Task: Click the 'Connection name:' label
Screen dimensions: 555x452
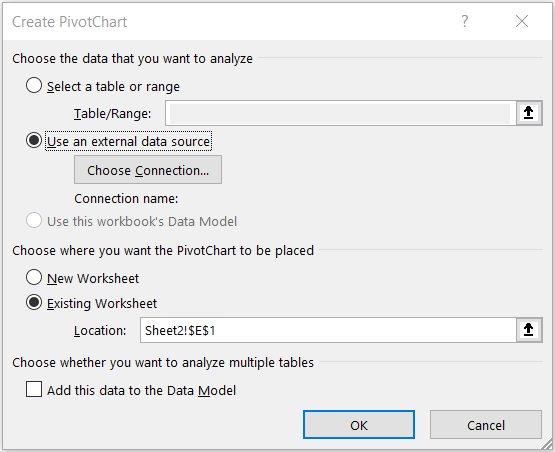Action: (126, 199)
